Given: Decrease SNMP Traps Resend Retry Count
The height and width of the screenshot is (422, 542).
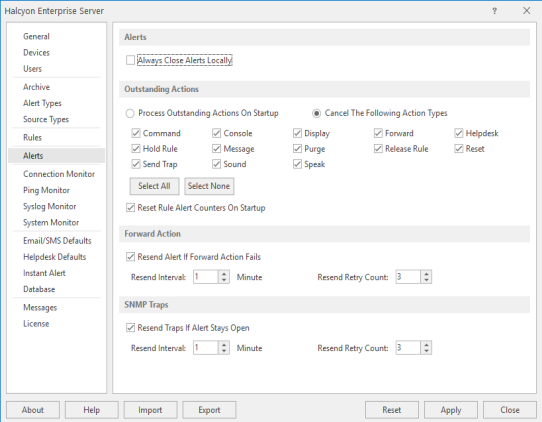Looking at the screenshot, I should click(x=426, y=351).
